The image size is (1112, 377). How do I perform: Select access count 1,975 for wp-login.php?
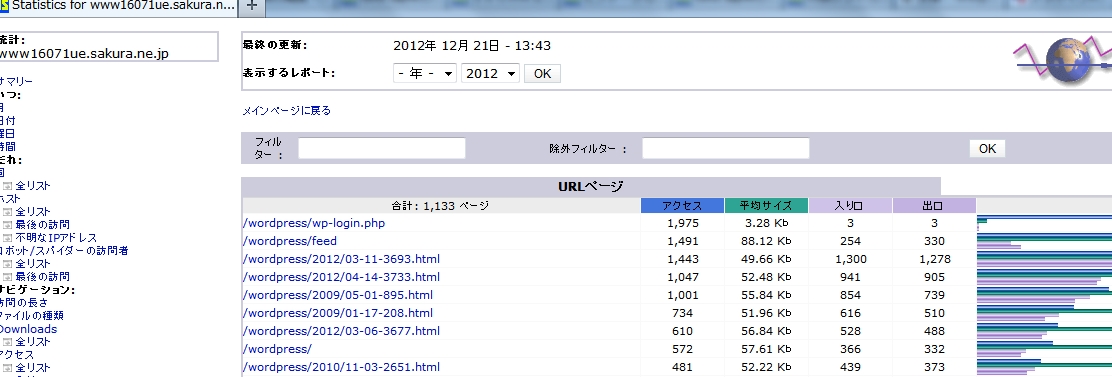click(x=683, y=223)
